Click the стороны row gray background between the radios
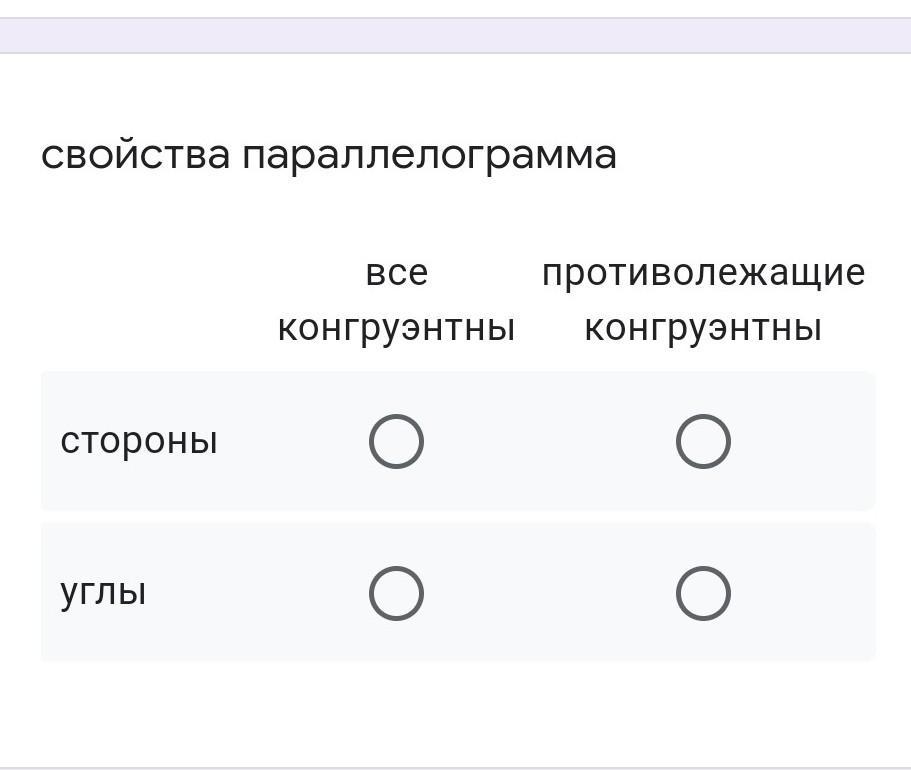This screenshot has width=911, height=770. coord(550,442)
